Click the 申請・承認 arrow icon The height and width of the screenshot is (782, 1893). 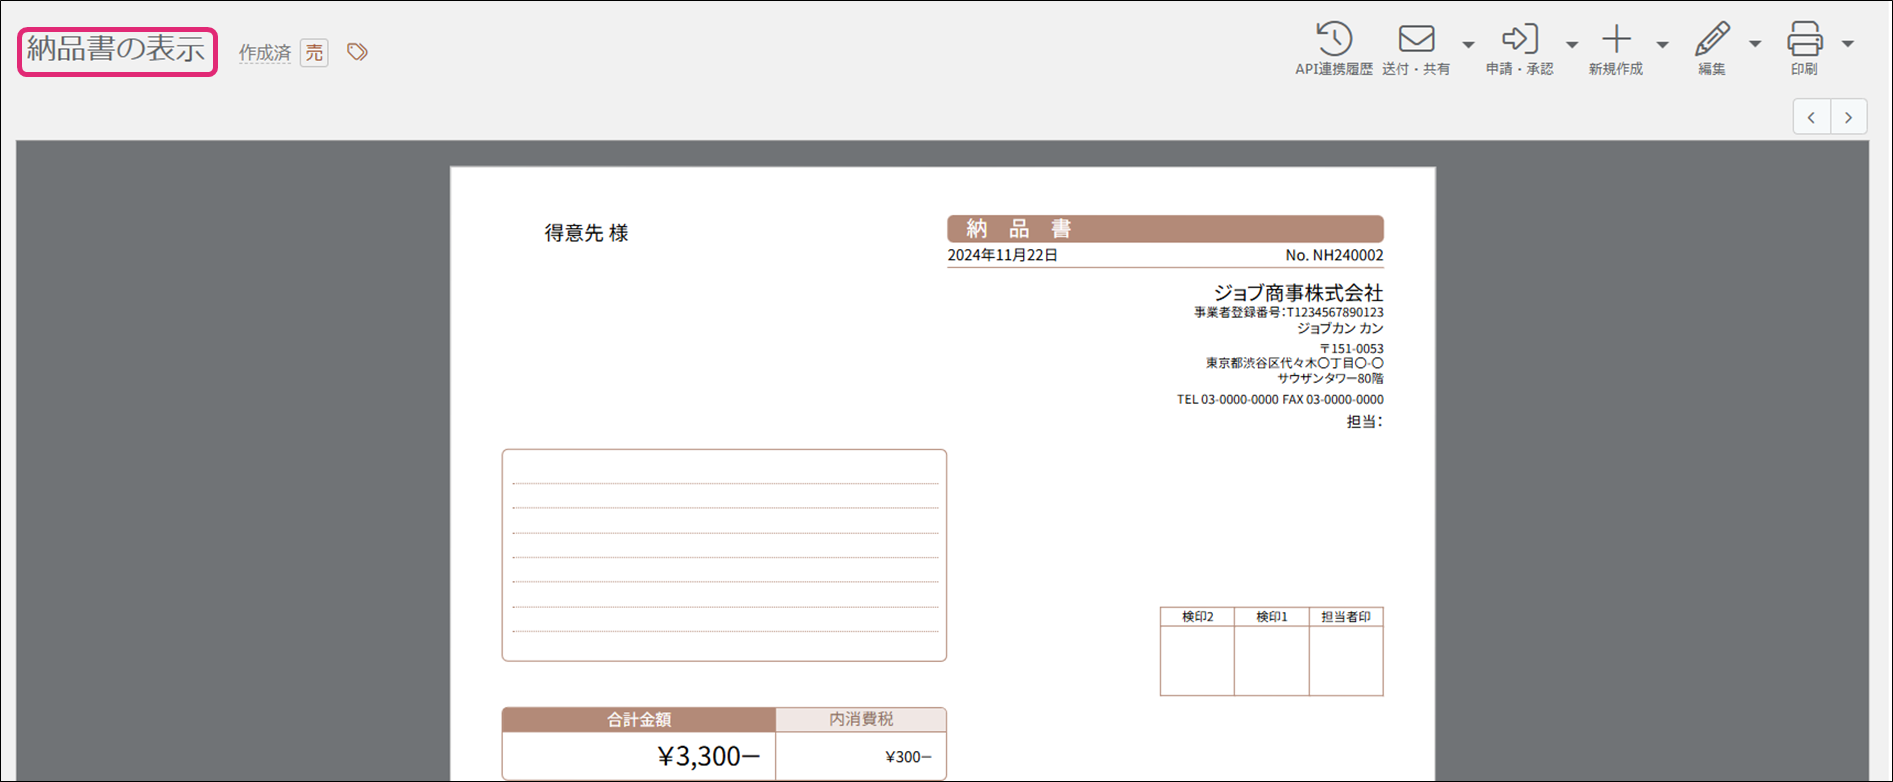coord(1519,40)
